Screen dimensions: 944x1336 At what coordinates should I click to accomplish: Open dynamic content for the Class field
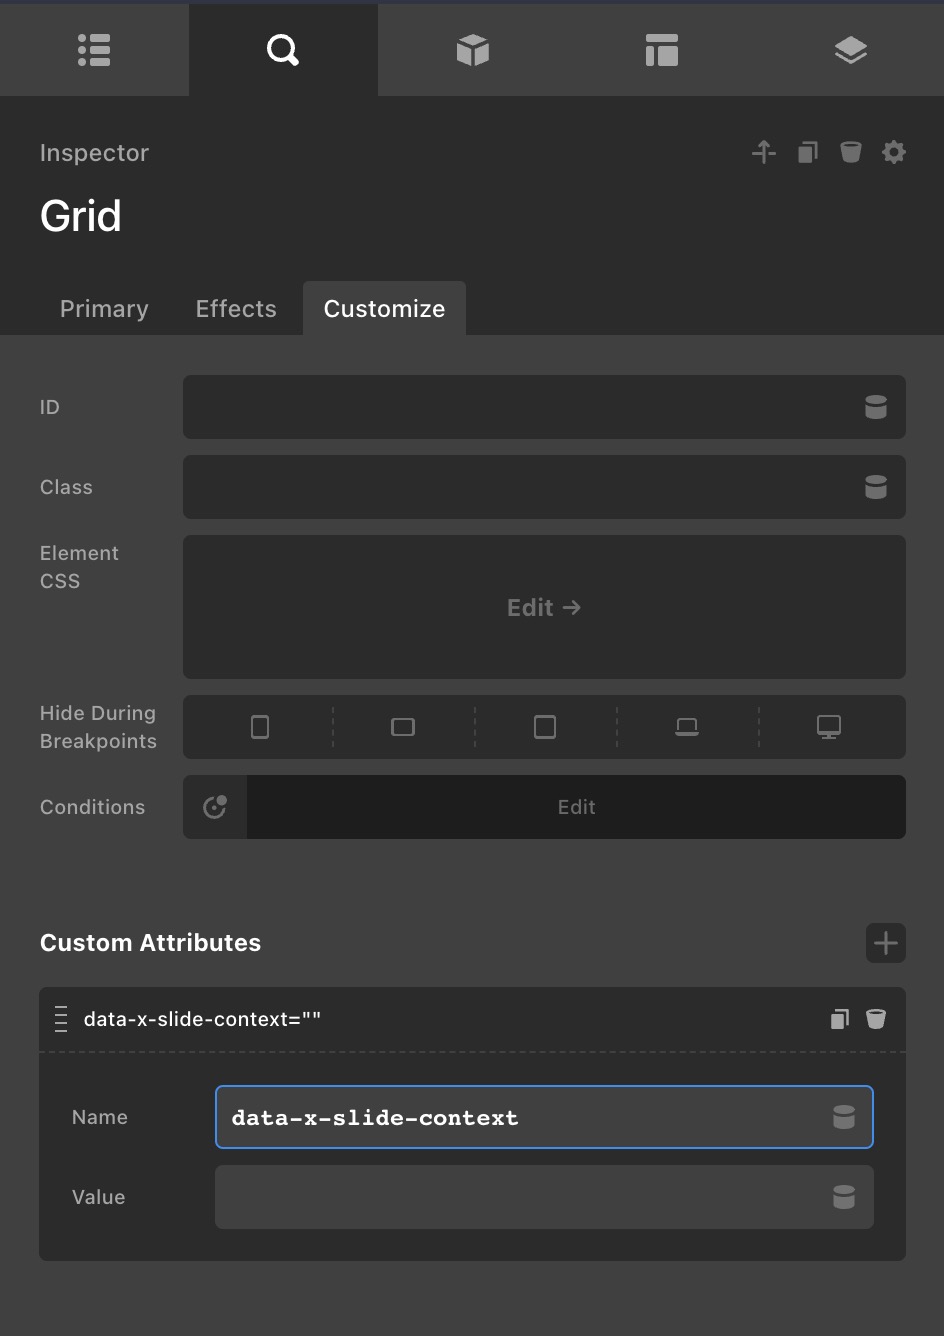[875, 487]
